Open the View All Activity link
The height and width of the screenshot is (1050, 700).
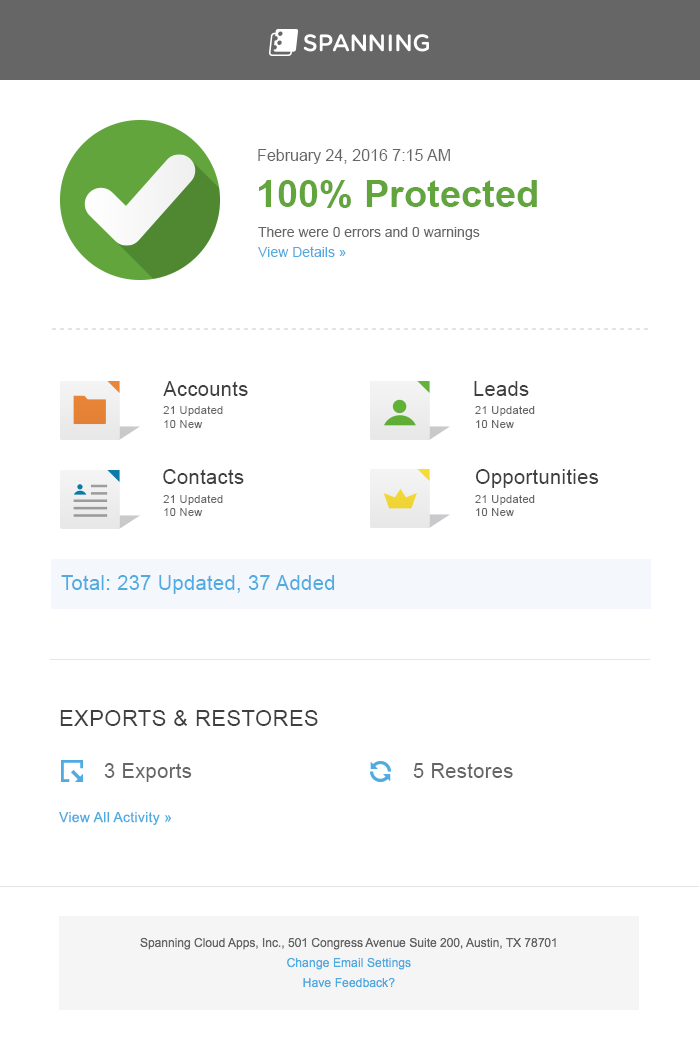(115, 818)
